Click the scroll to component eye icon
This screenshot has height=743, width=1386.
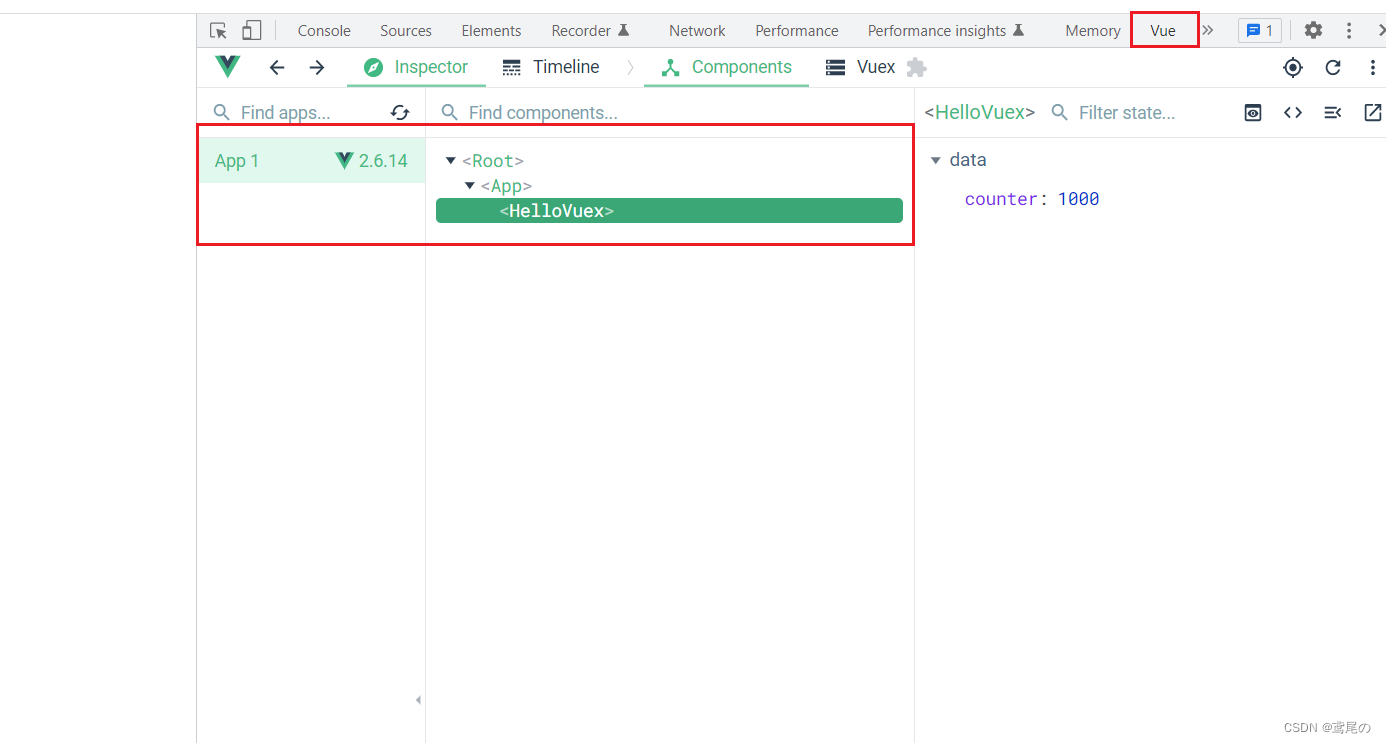1253,113
